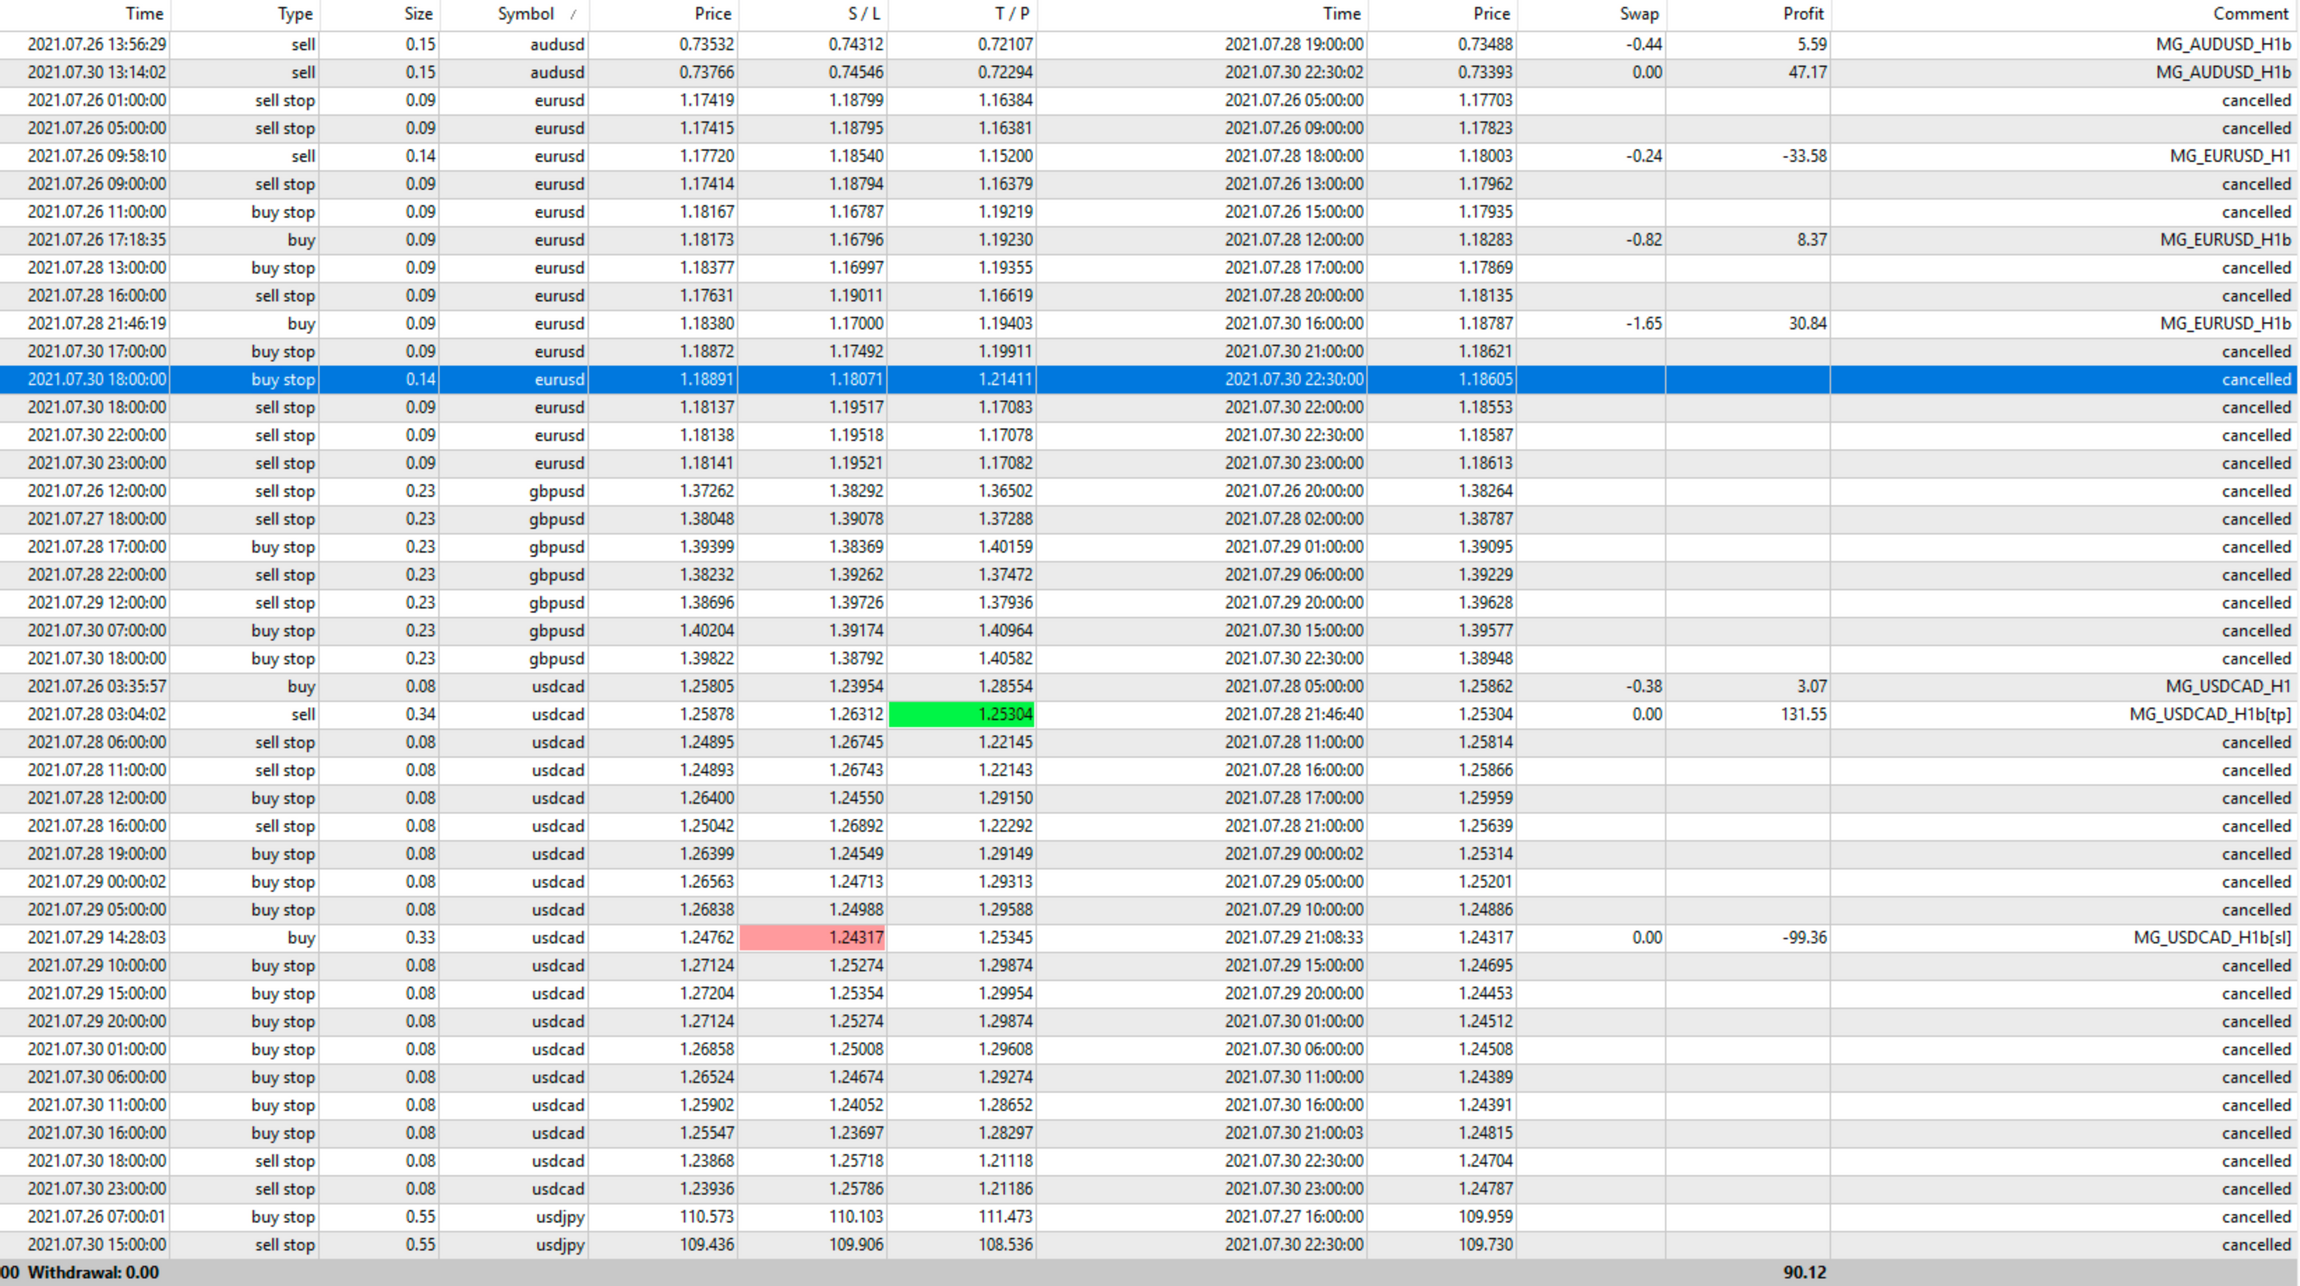Sort by the Symbol column header
The image size is (2300, 1286).
[525, 14]
